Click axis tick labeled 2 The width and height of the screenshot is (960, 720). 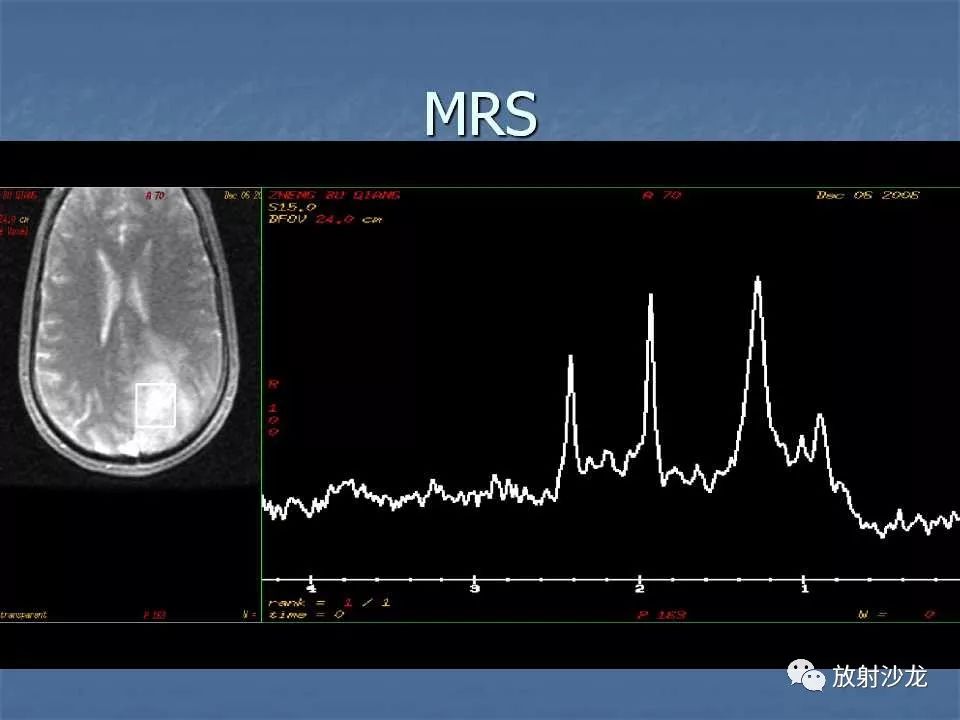[x=640, y=588]
